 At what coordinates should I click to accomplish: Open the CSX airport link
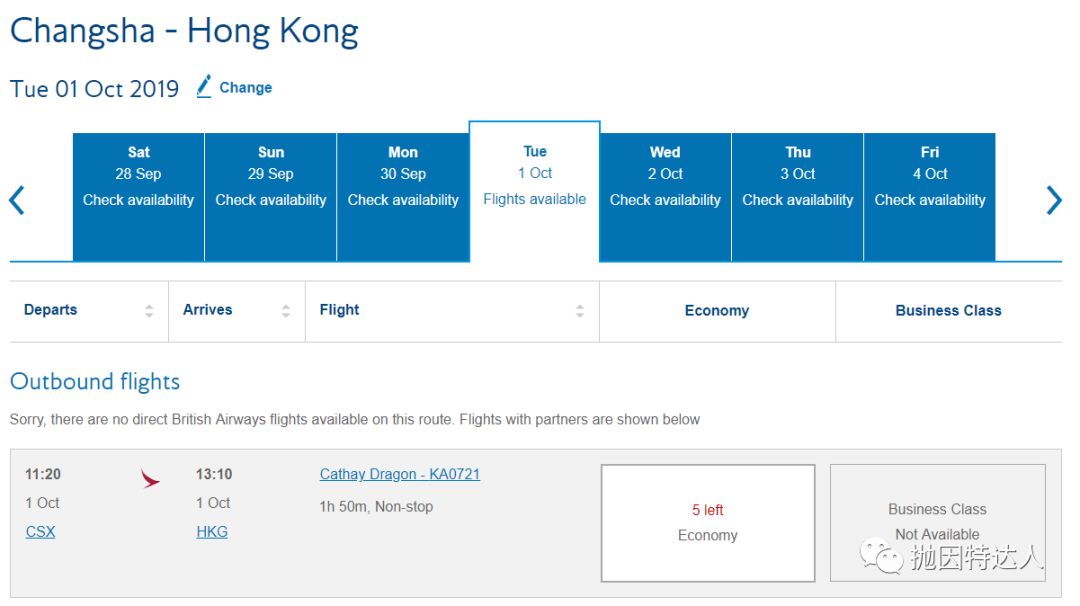coord(40,532)
